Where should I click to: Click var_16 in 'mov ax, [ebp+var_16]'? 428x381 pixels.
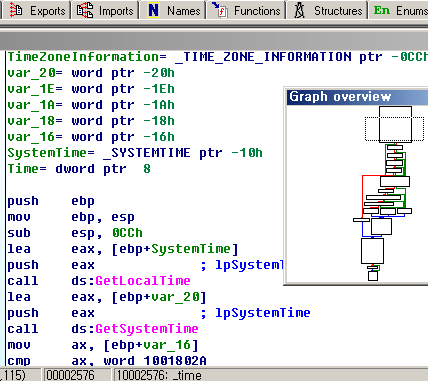[167, 345]
